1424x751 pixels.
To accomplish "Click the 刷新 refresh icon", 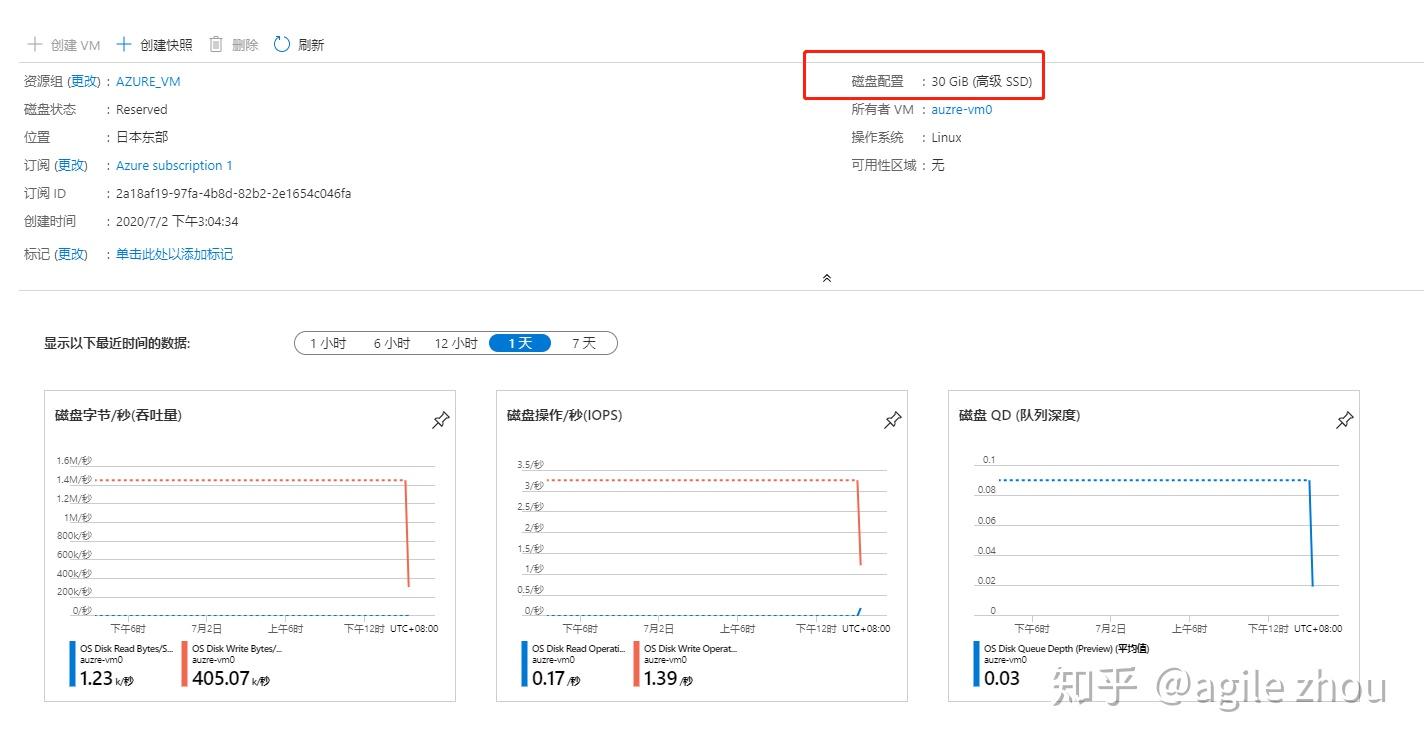I will point(282,44).
